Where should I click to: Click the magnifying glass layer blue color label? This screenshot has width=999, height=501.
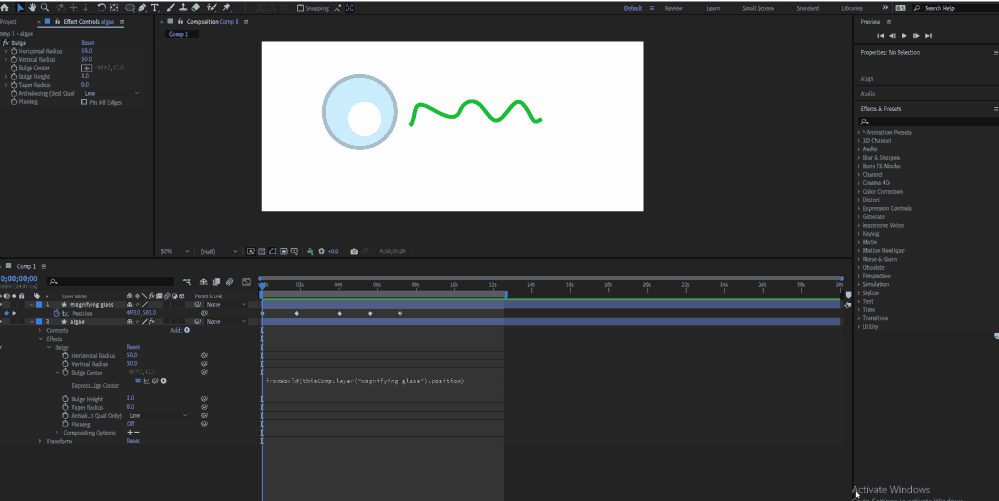(39, 305)
